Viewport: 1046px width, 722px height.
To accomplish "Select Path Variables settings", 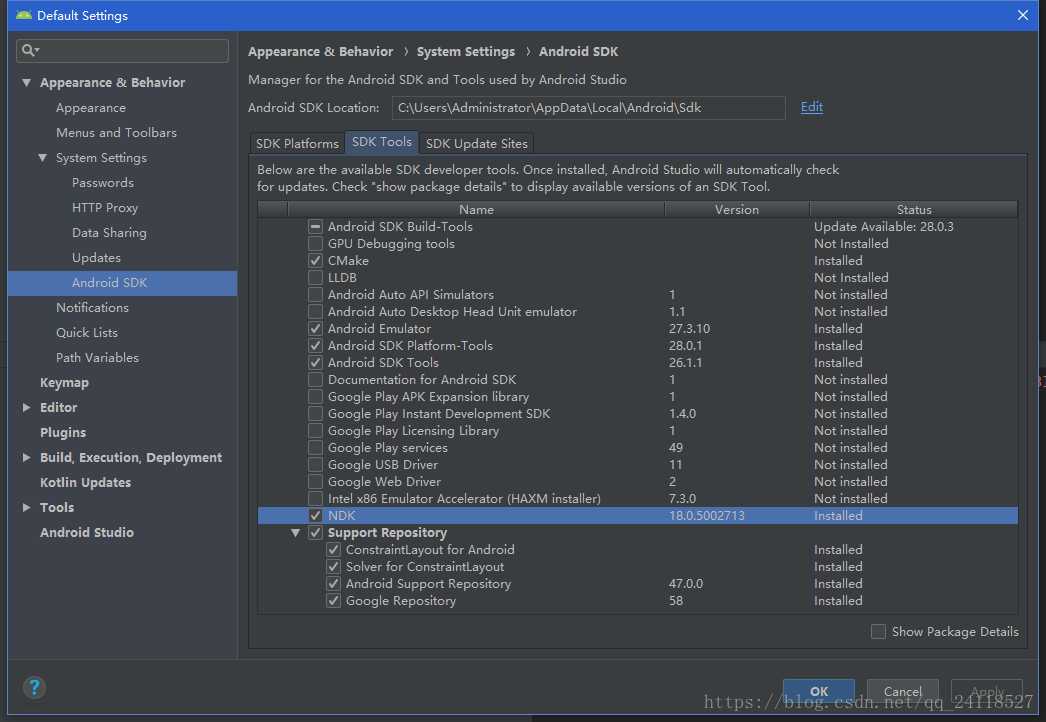I will click(97, 358).
